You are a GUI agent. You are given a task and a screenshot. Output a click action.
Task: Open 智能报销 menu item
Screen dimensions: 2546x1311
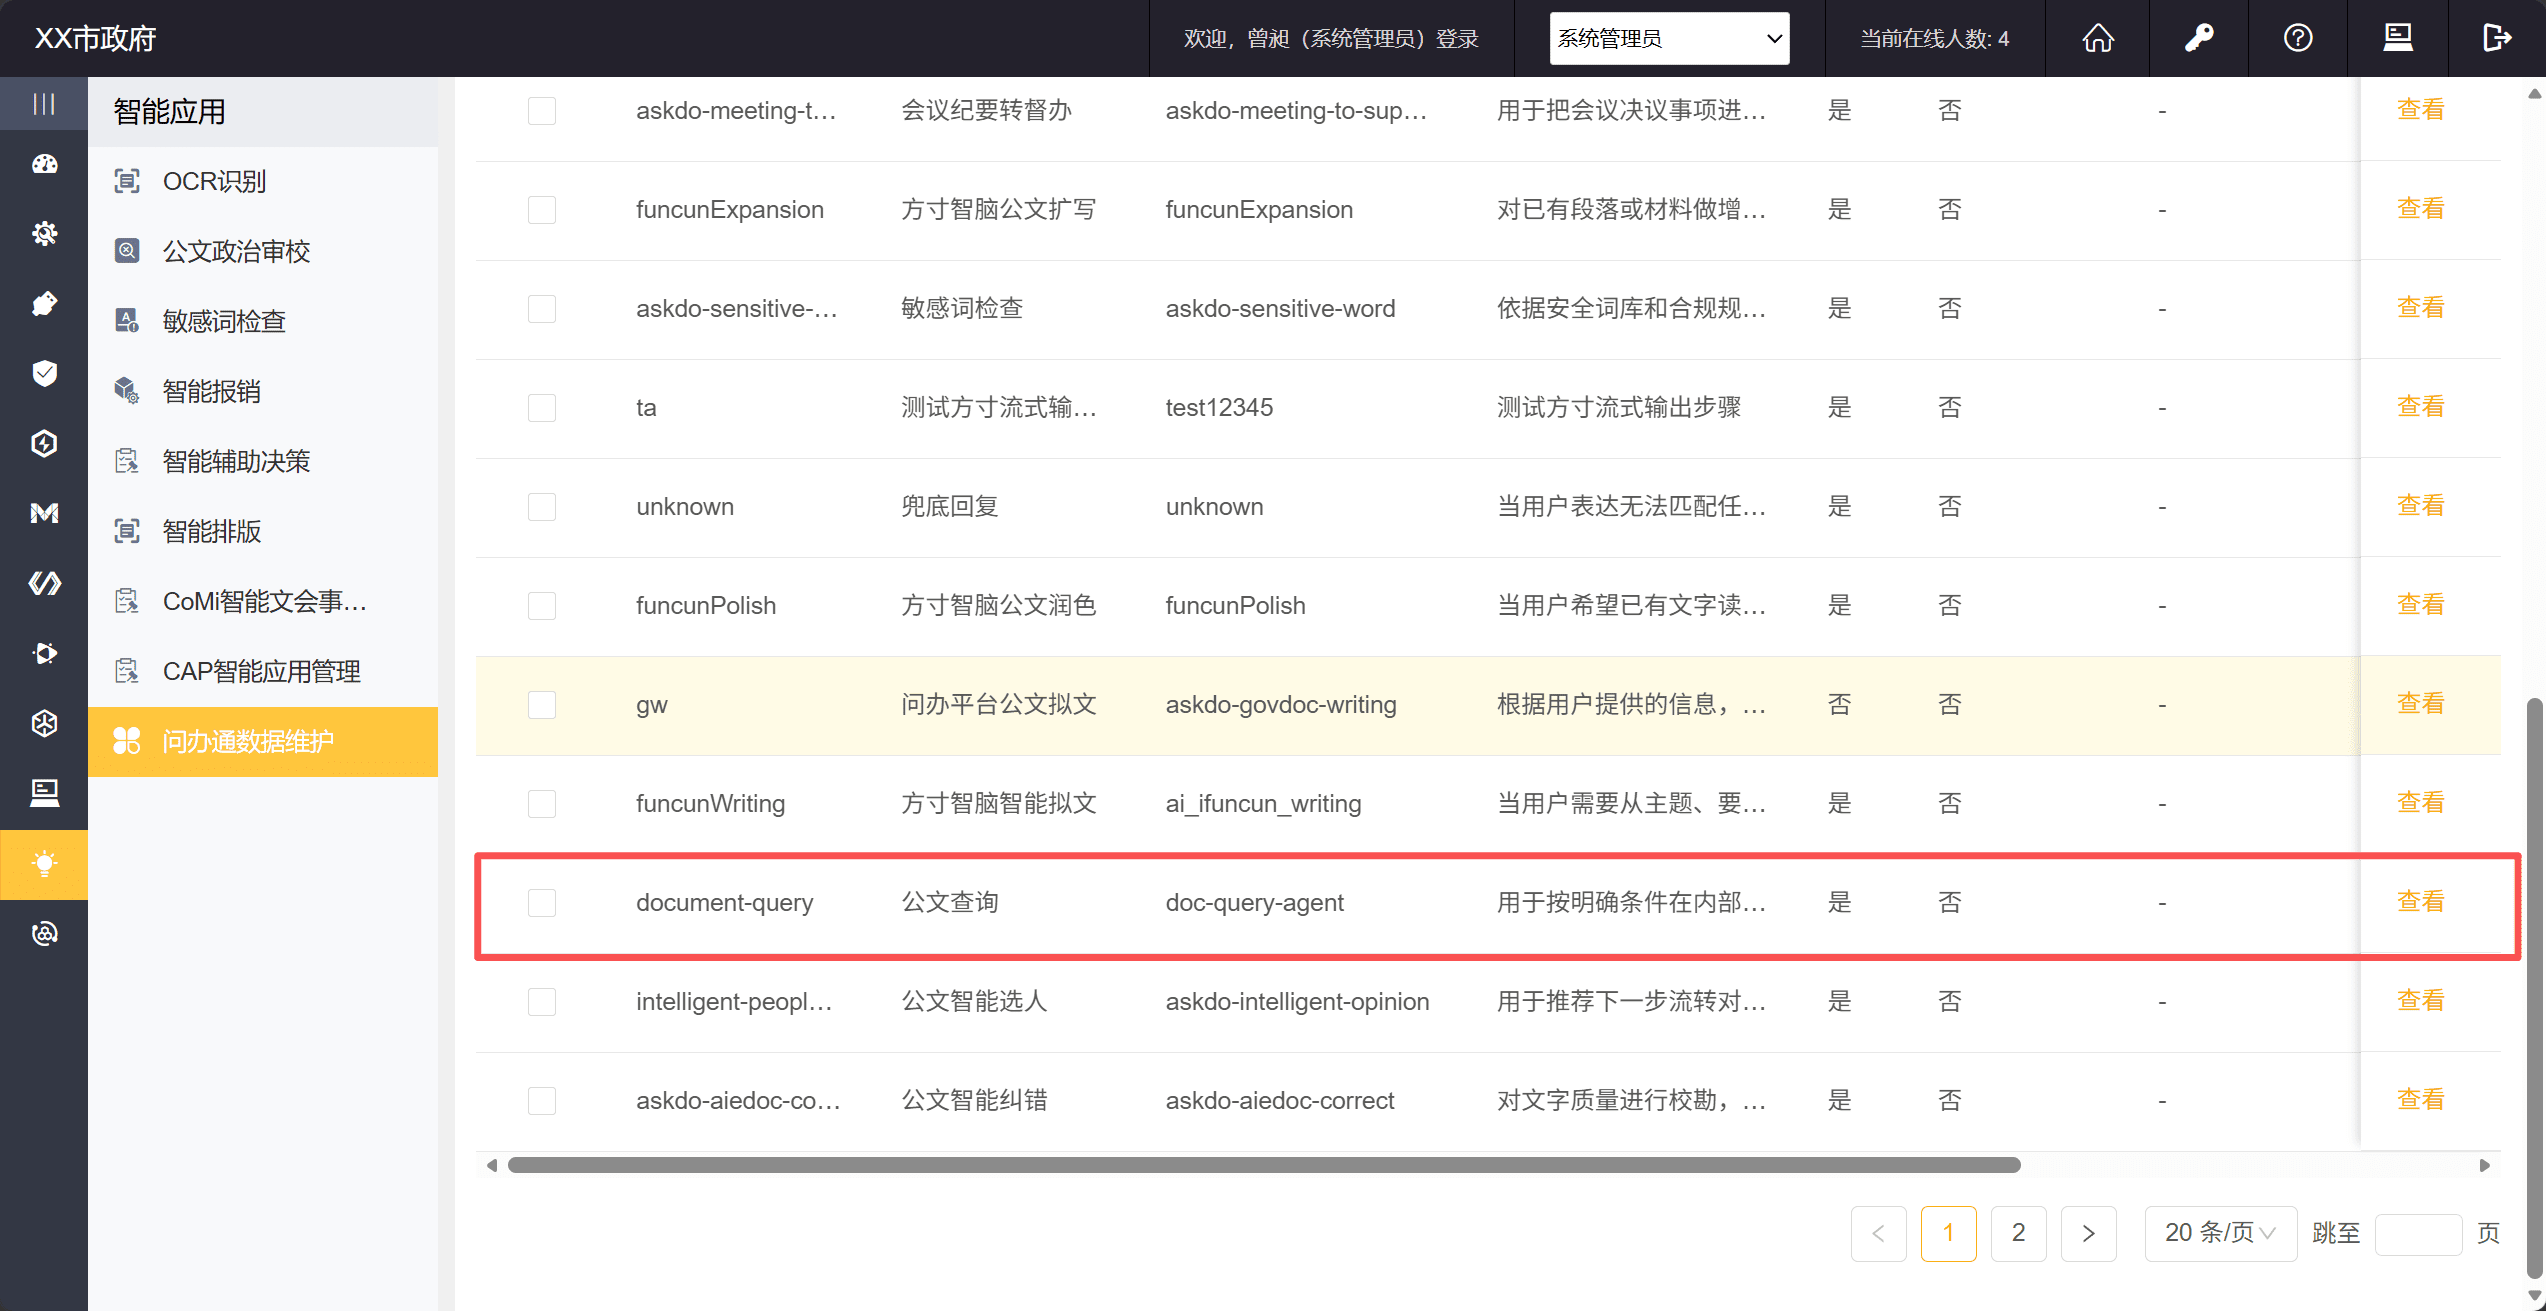click(263, 392)
